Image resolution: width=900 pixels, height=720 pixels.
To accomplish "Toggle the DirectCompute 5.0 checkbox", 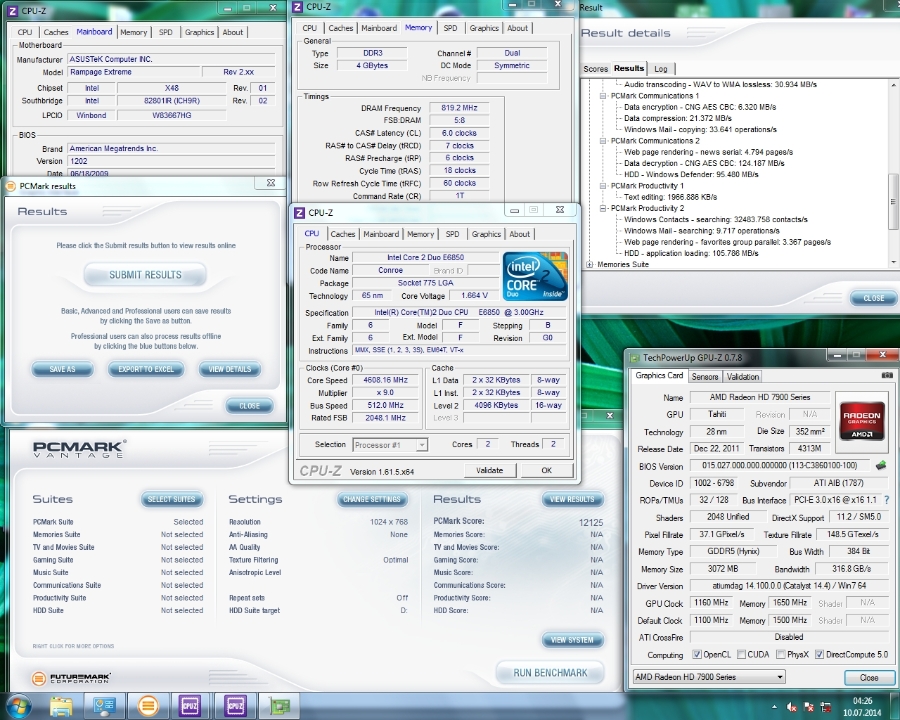I will pyautogui.click(x=820, y=655).
